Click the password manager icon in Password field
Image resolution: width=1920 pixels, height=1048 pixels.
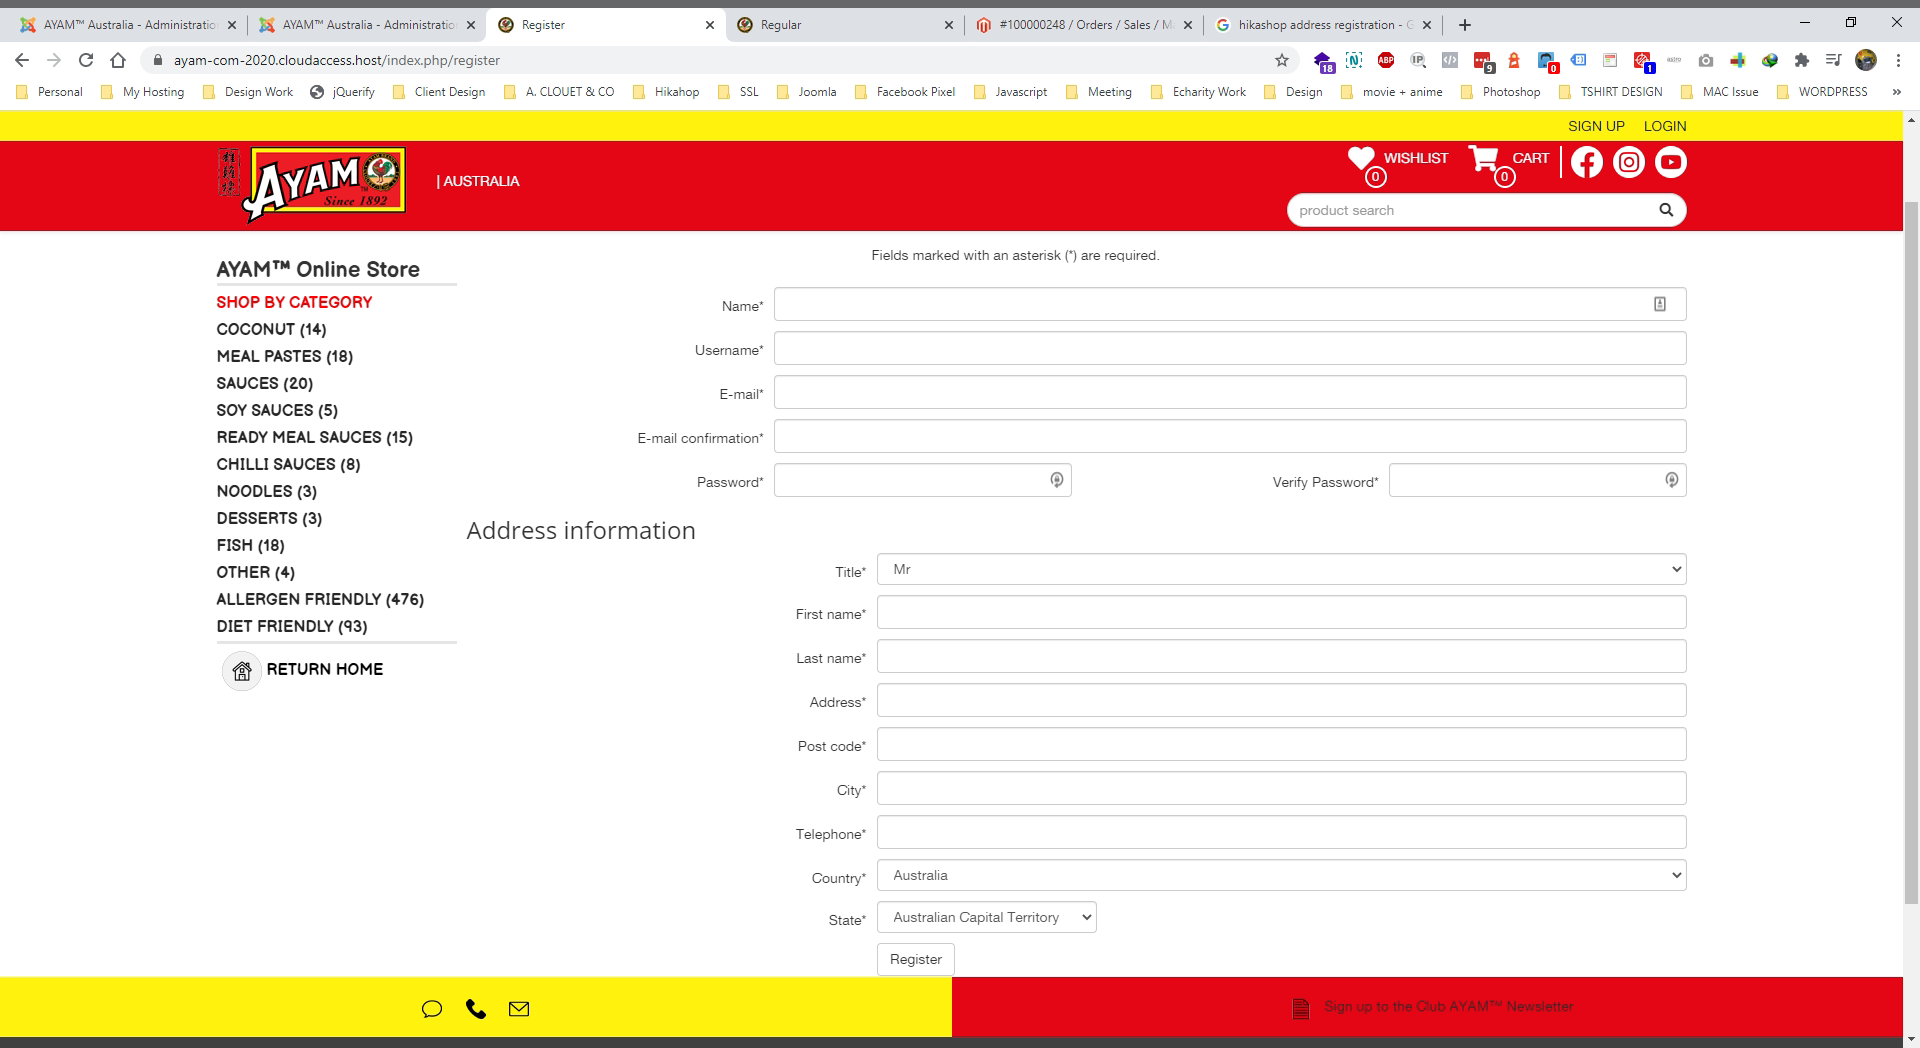coord(1056,480)
